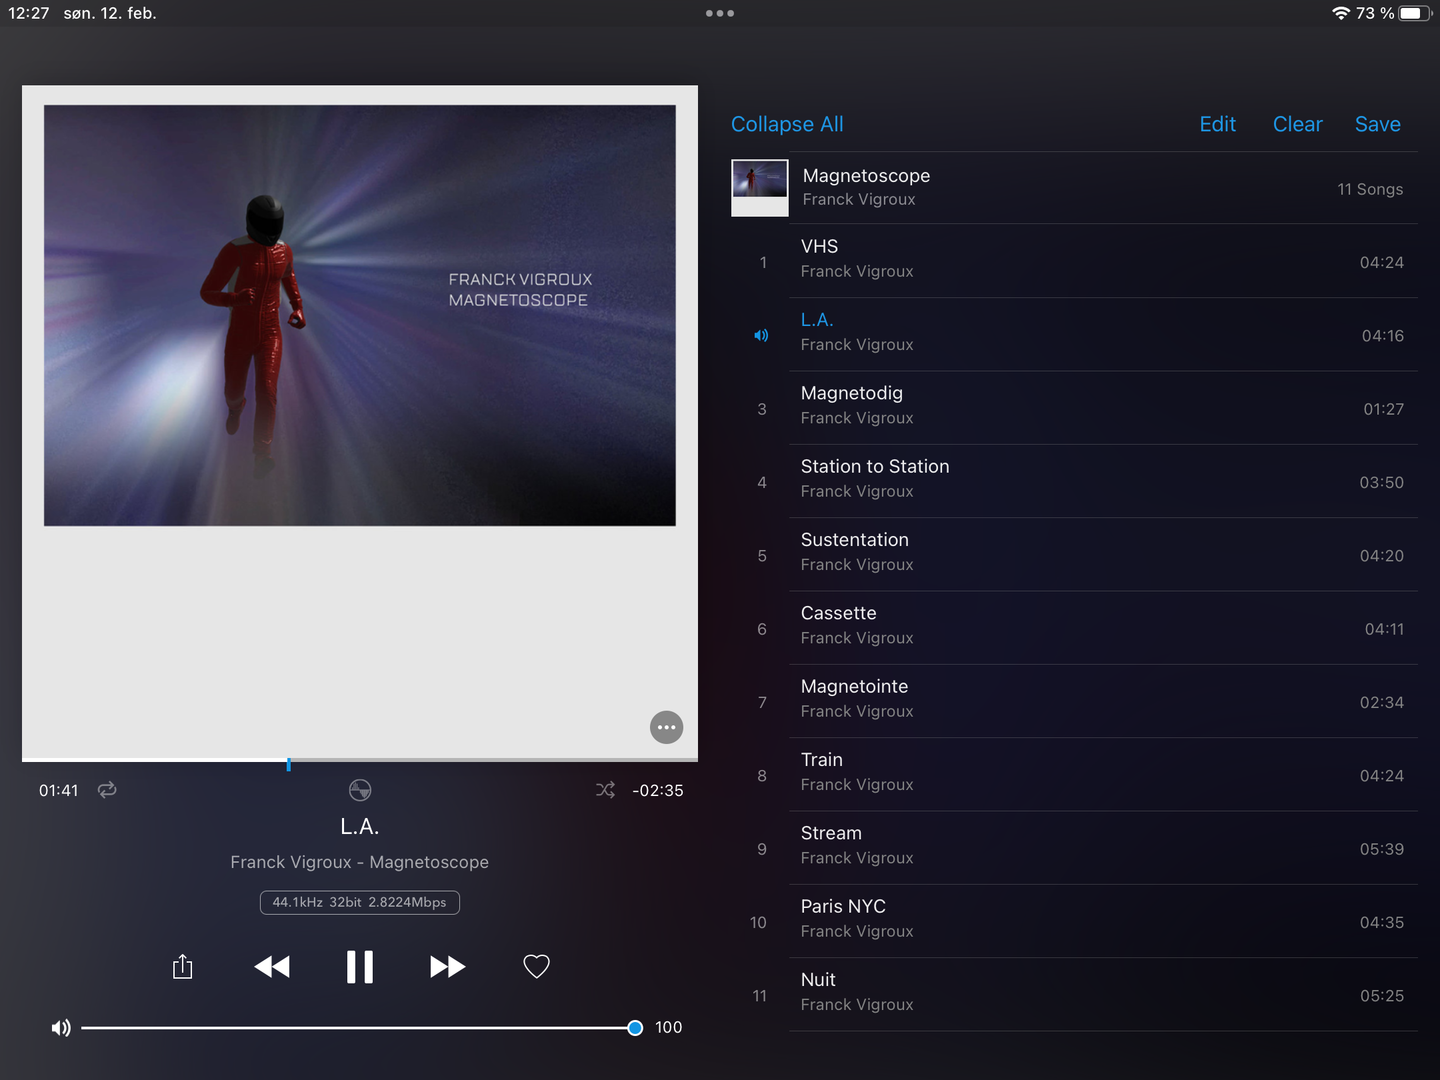This screenshot has height=1080, width=1440.
Task: Collapse all albums in the queue
Action: (x=787, y=124)
